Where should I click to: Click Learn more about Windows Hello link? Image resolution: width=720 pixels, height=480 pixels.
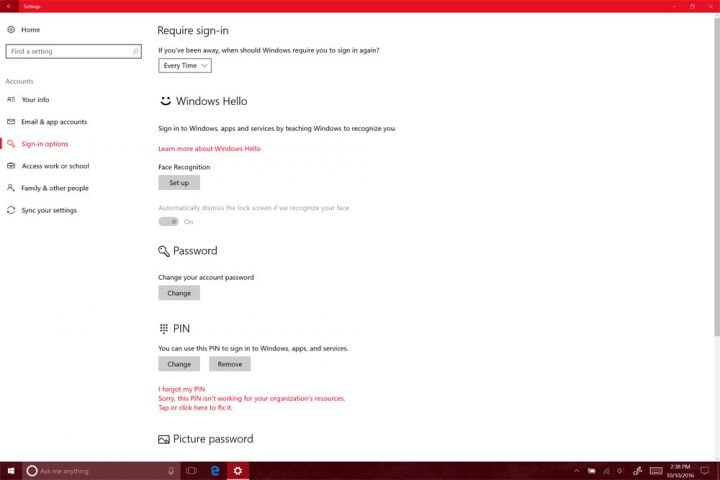(x=209, y=148)
